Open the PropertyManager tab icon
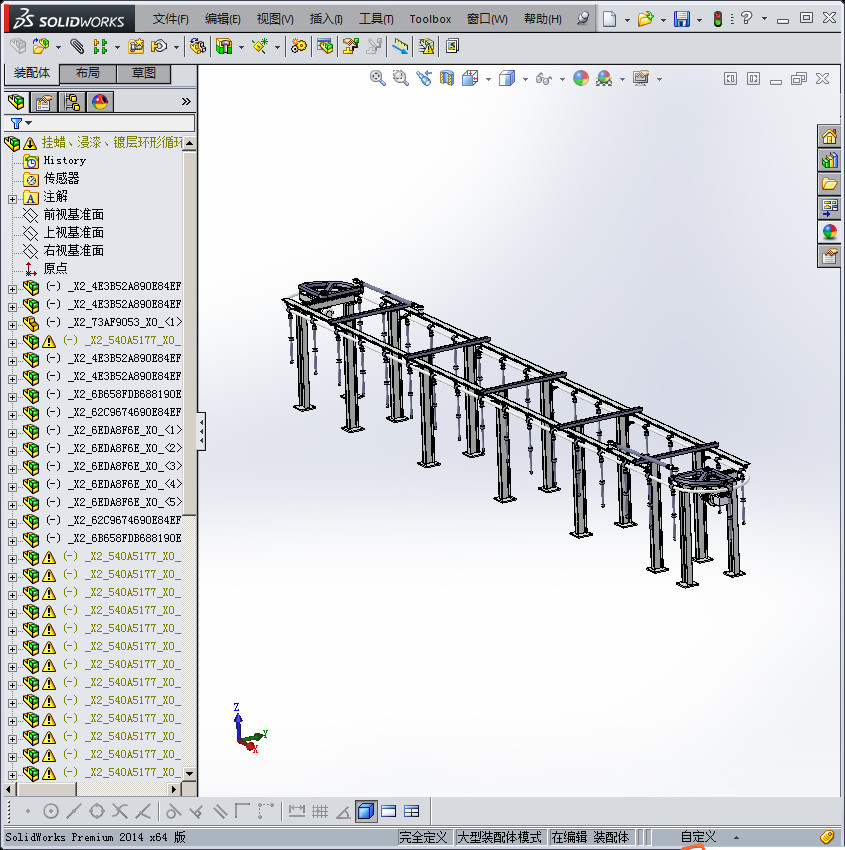The image size is (845, 850). (44, 102)
